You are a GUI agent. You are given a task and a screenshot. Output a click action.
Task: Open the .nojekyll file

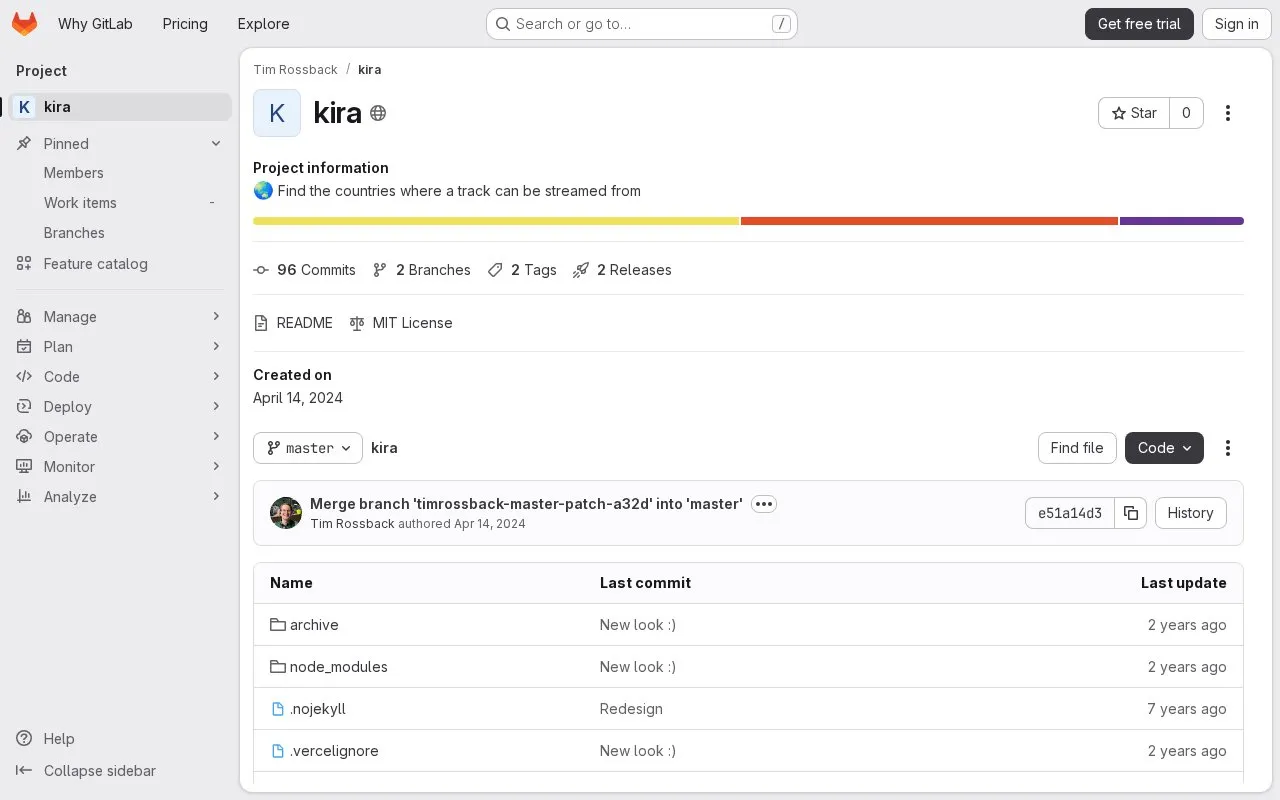click(x=318, y=709)
